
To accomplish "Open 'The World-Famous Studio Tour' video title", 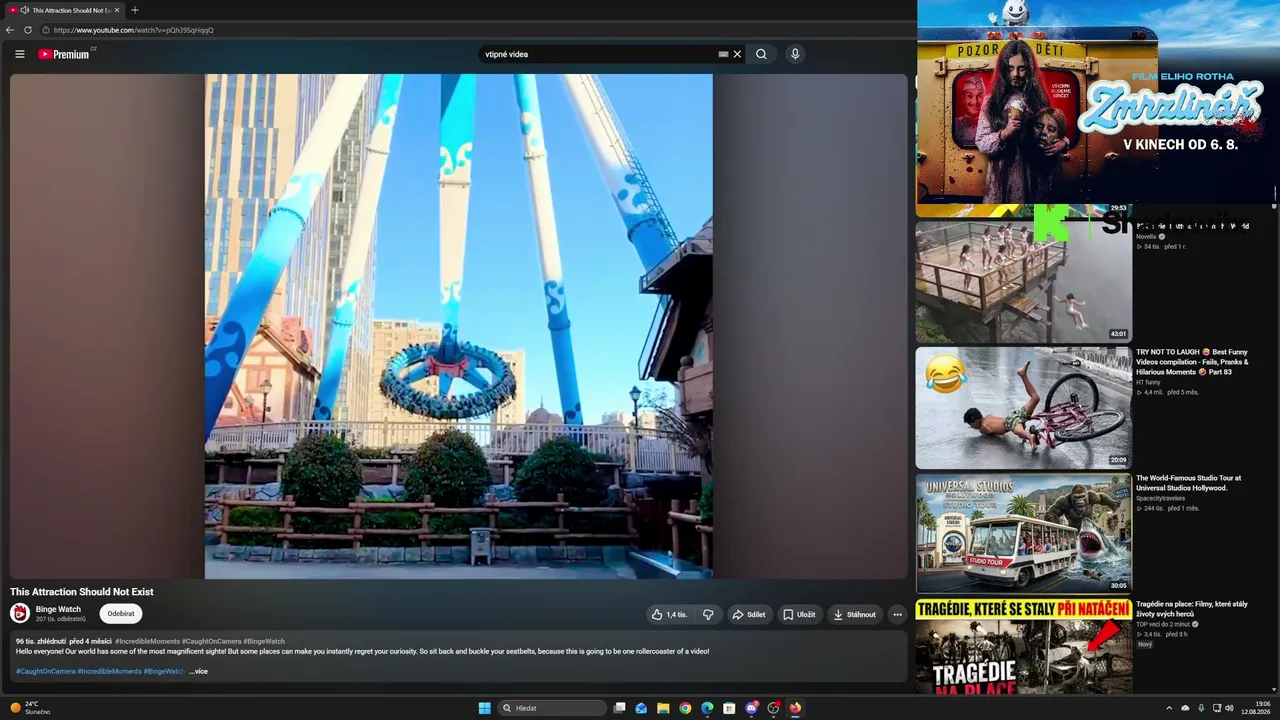I will coord(1188,482).
